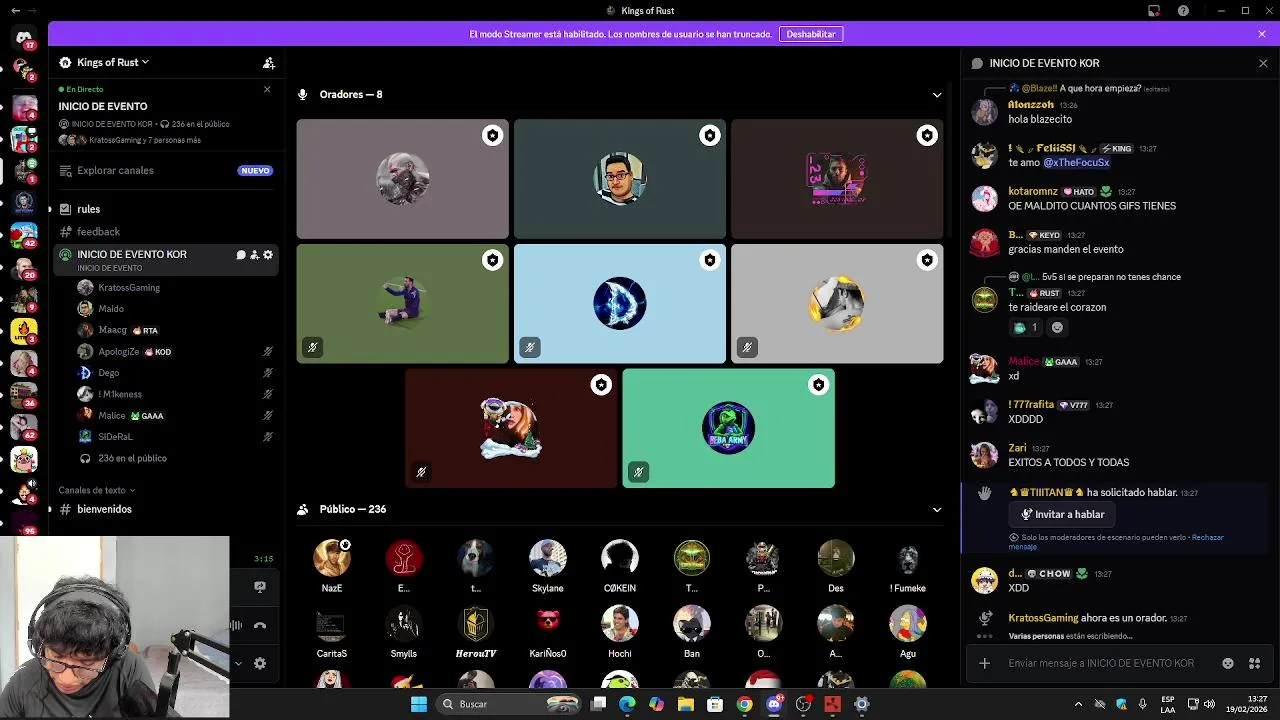
Task: Click the blue D logo speaker tile
Action: click(620, 304)
